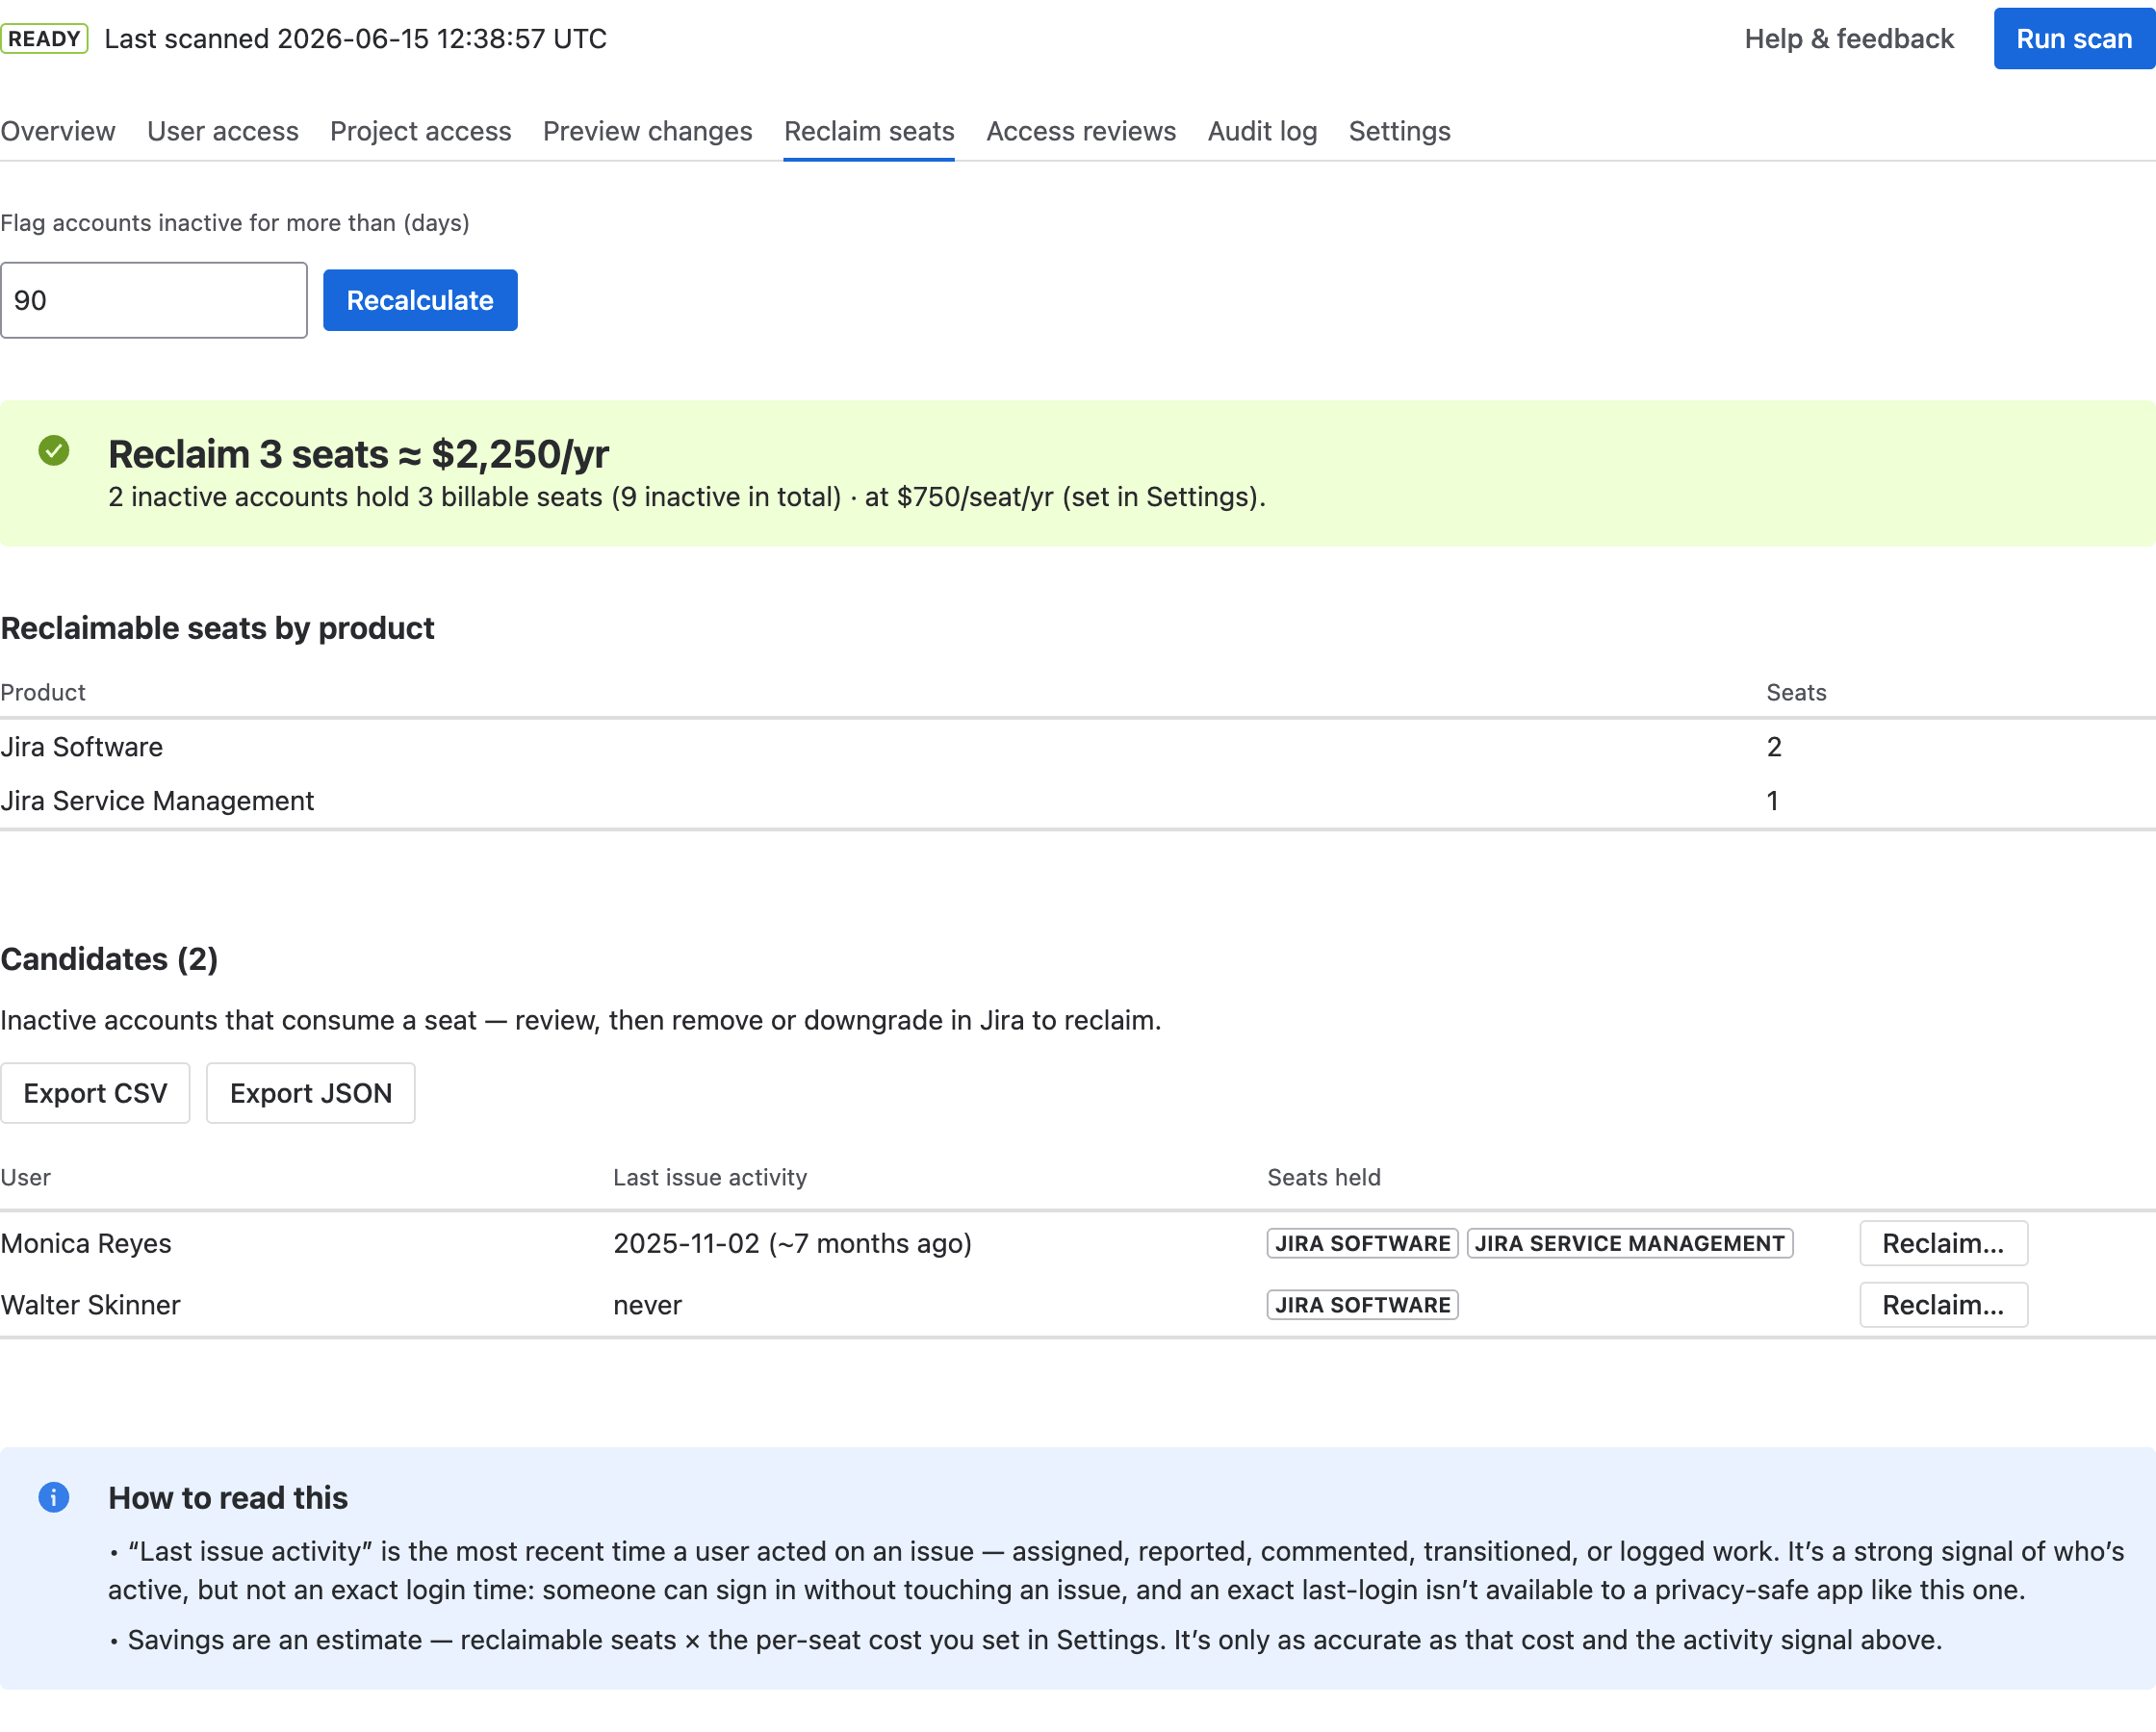Reclaim seats for Monica Reyes
The image size is (2156, 1732).
tap(1943, 1243)
